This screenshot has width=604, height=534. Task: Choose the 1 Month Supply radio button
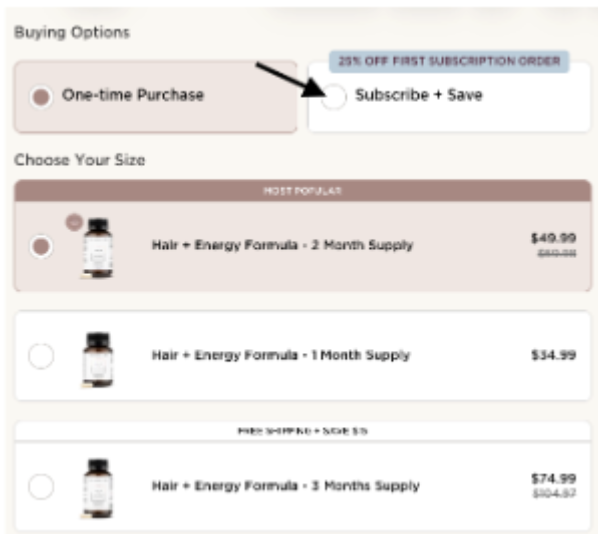(x=41, y=356)
